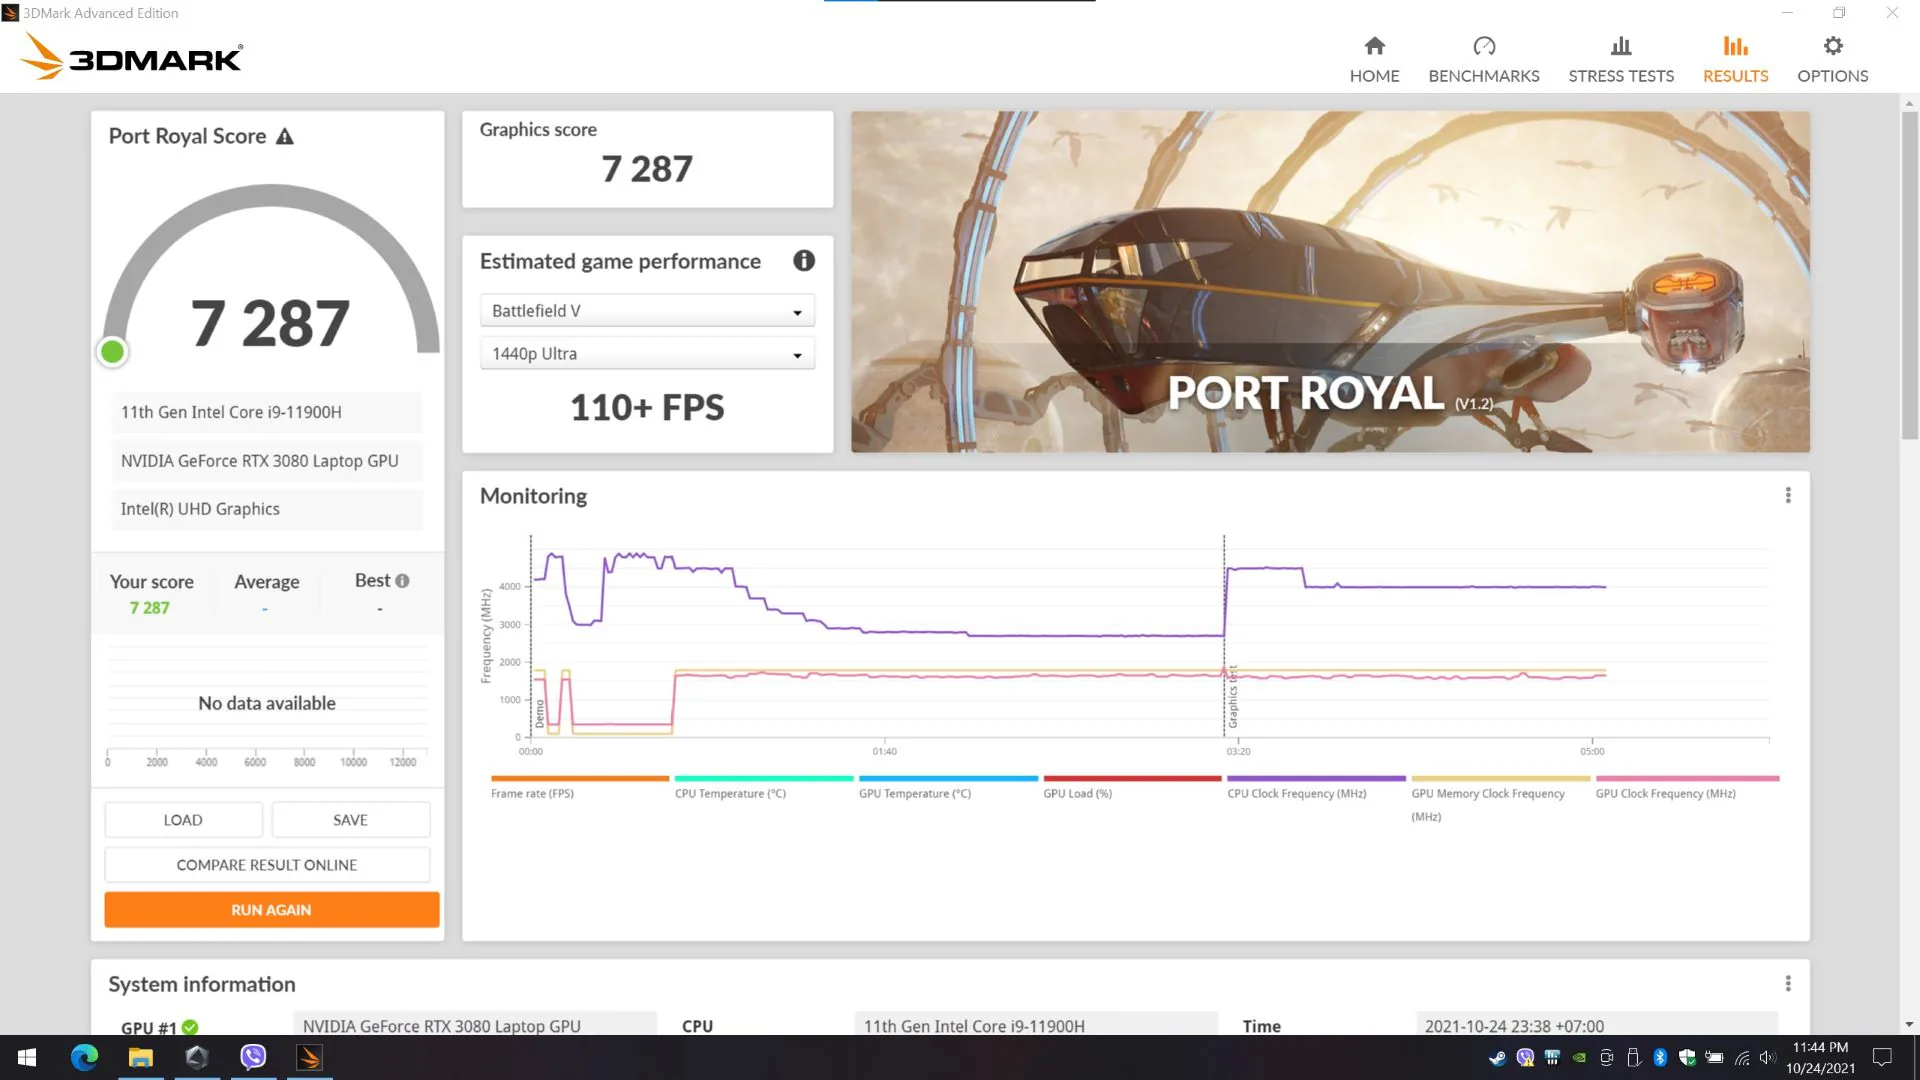Click the Port Royal benchmark banner image

point(1330,281)
